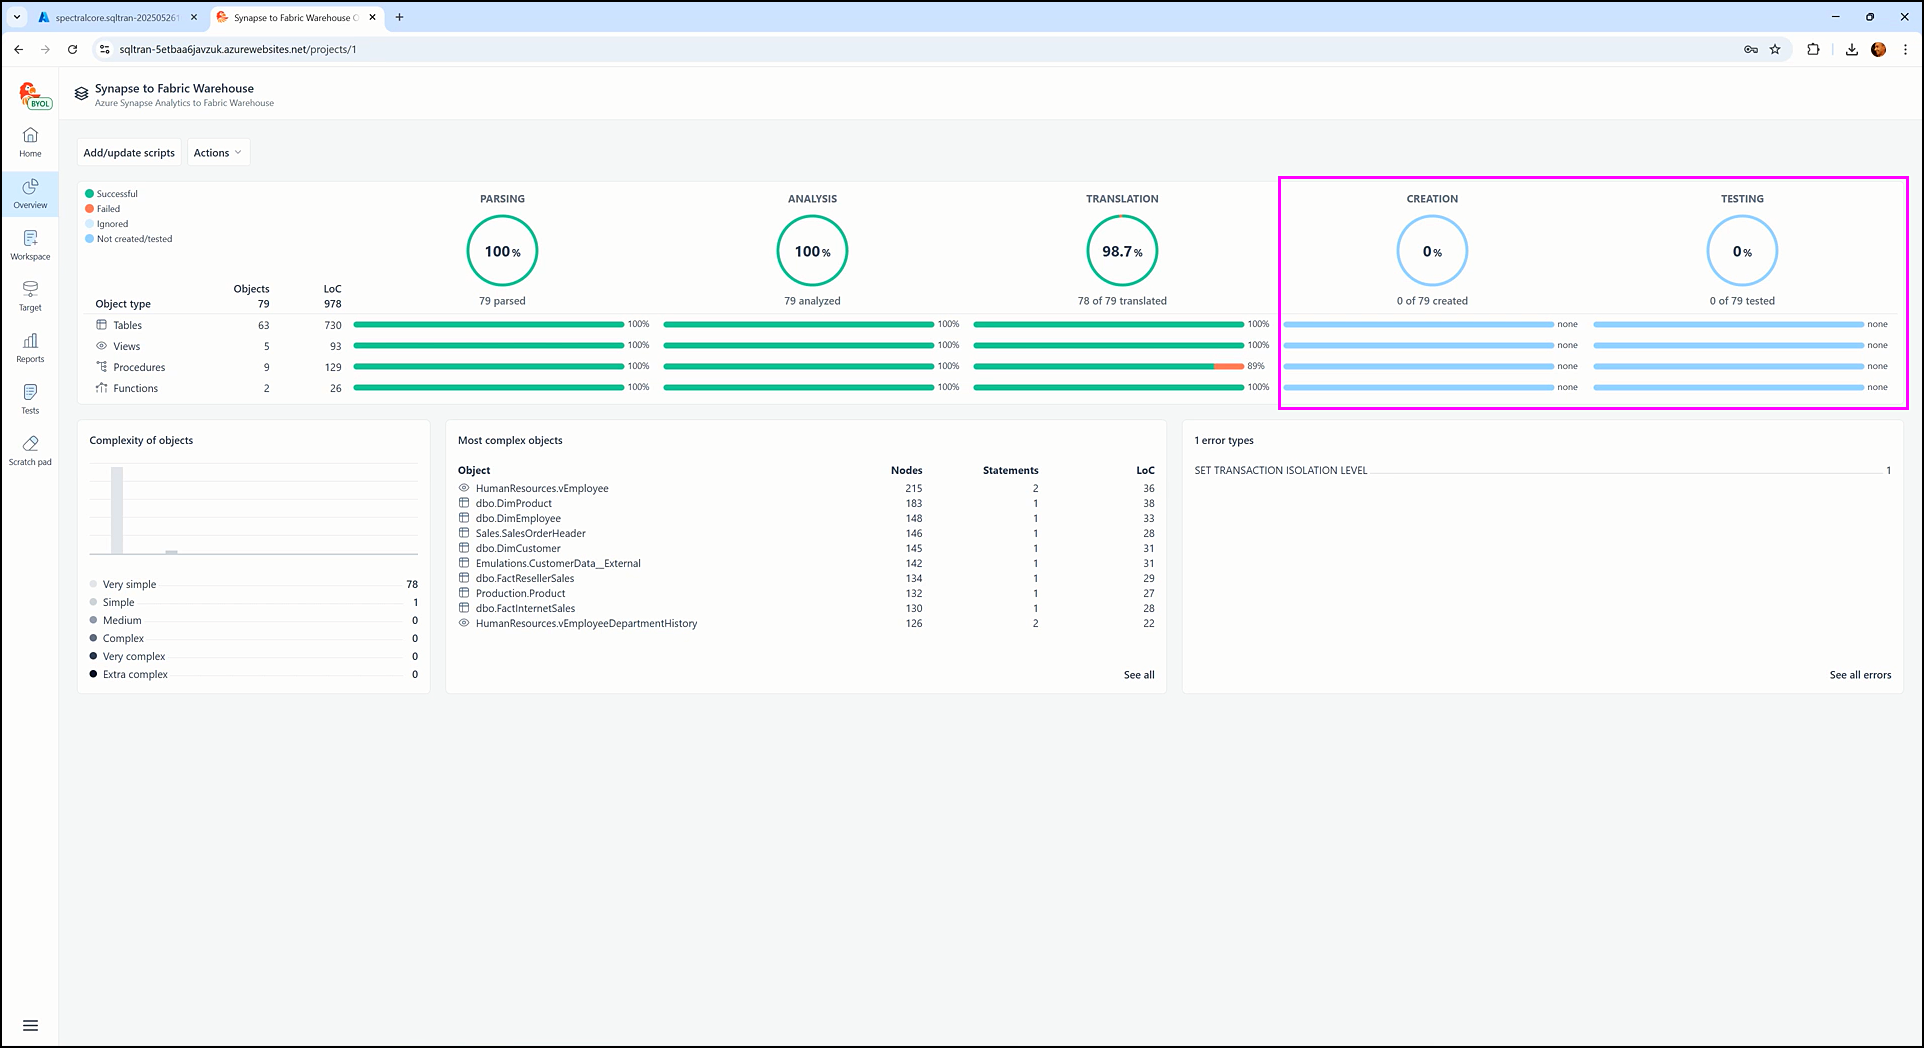This screenshot has width=1924, height=1048.
Task: Reload the page
Action: [x=72, y=49]
